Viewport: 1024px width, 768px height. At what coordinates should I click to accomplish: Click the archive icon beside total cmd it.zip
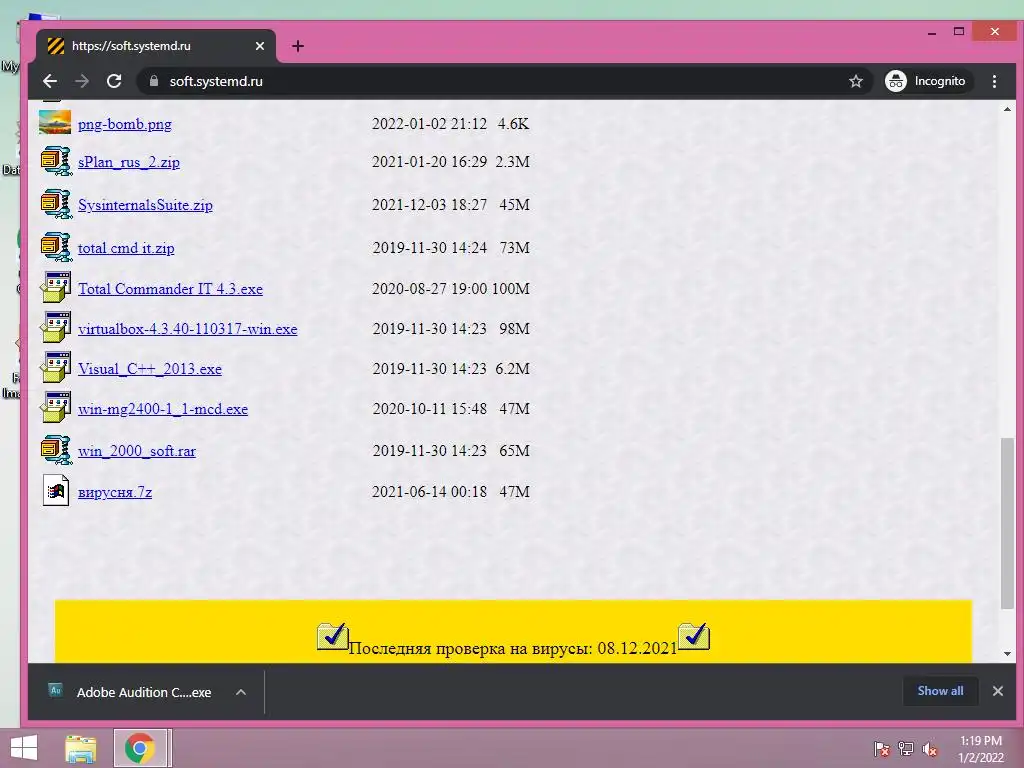(56, 248)
